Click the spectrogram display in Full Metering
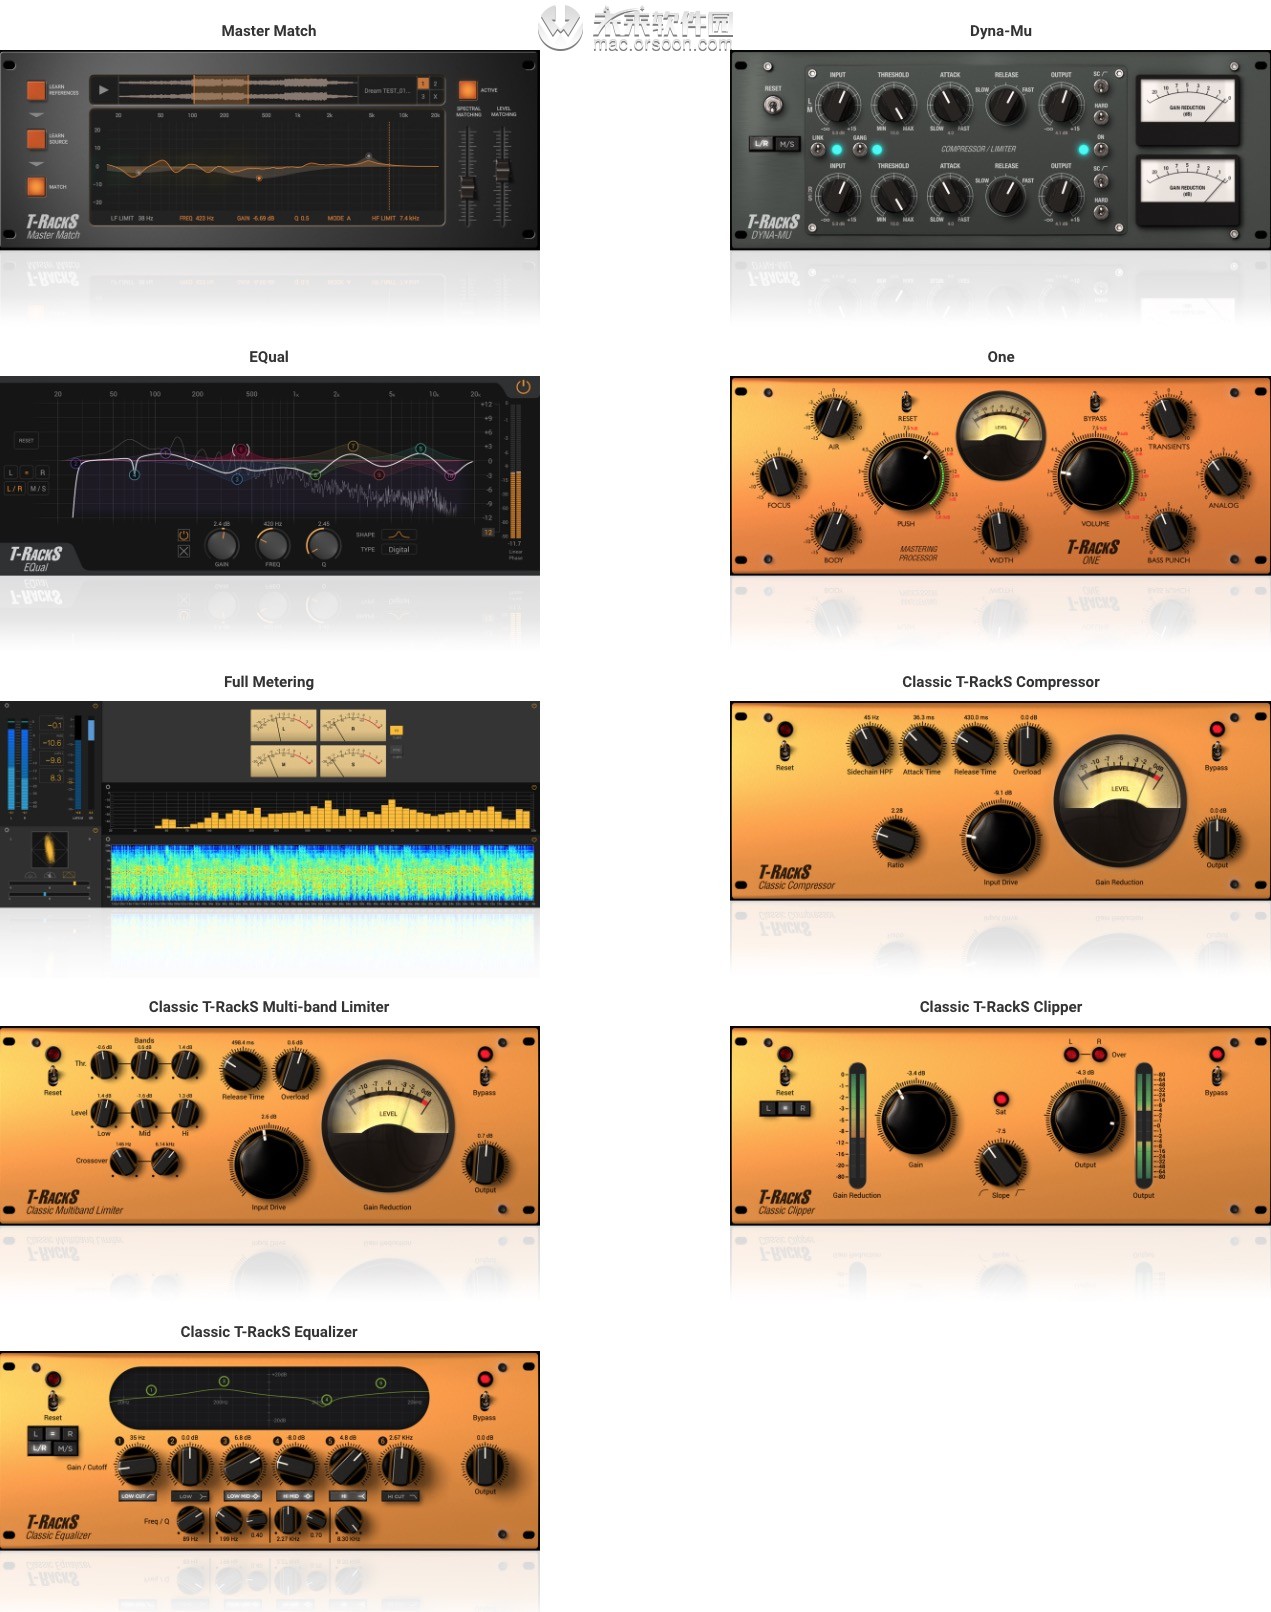 [321, 872]
